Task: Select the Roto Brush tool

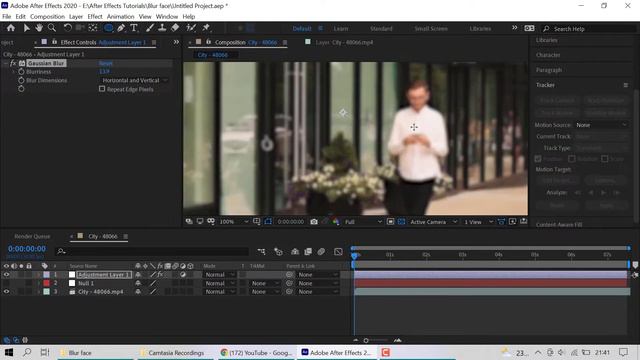Action: (x=191, y=28)
